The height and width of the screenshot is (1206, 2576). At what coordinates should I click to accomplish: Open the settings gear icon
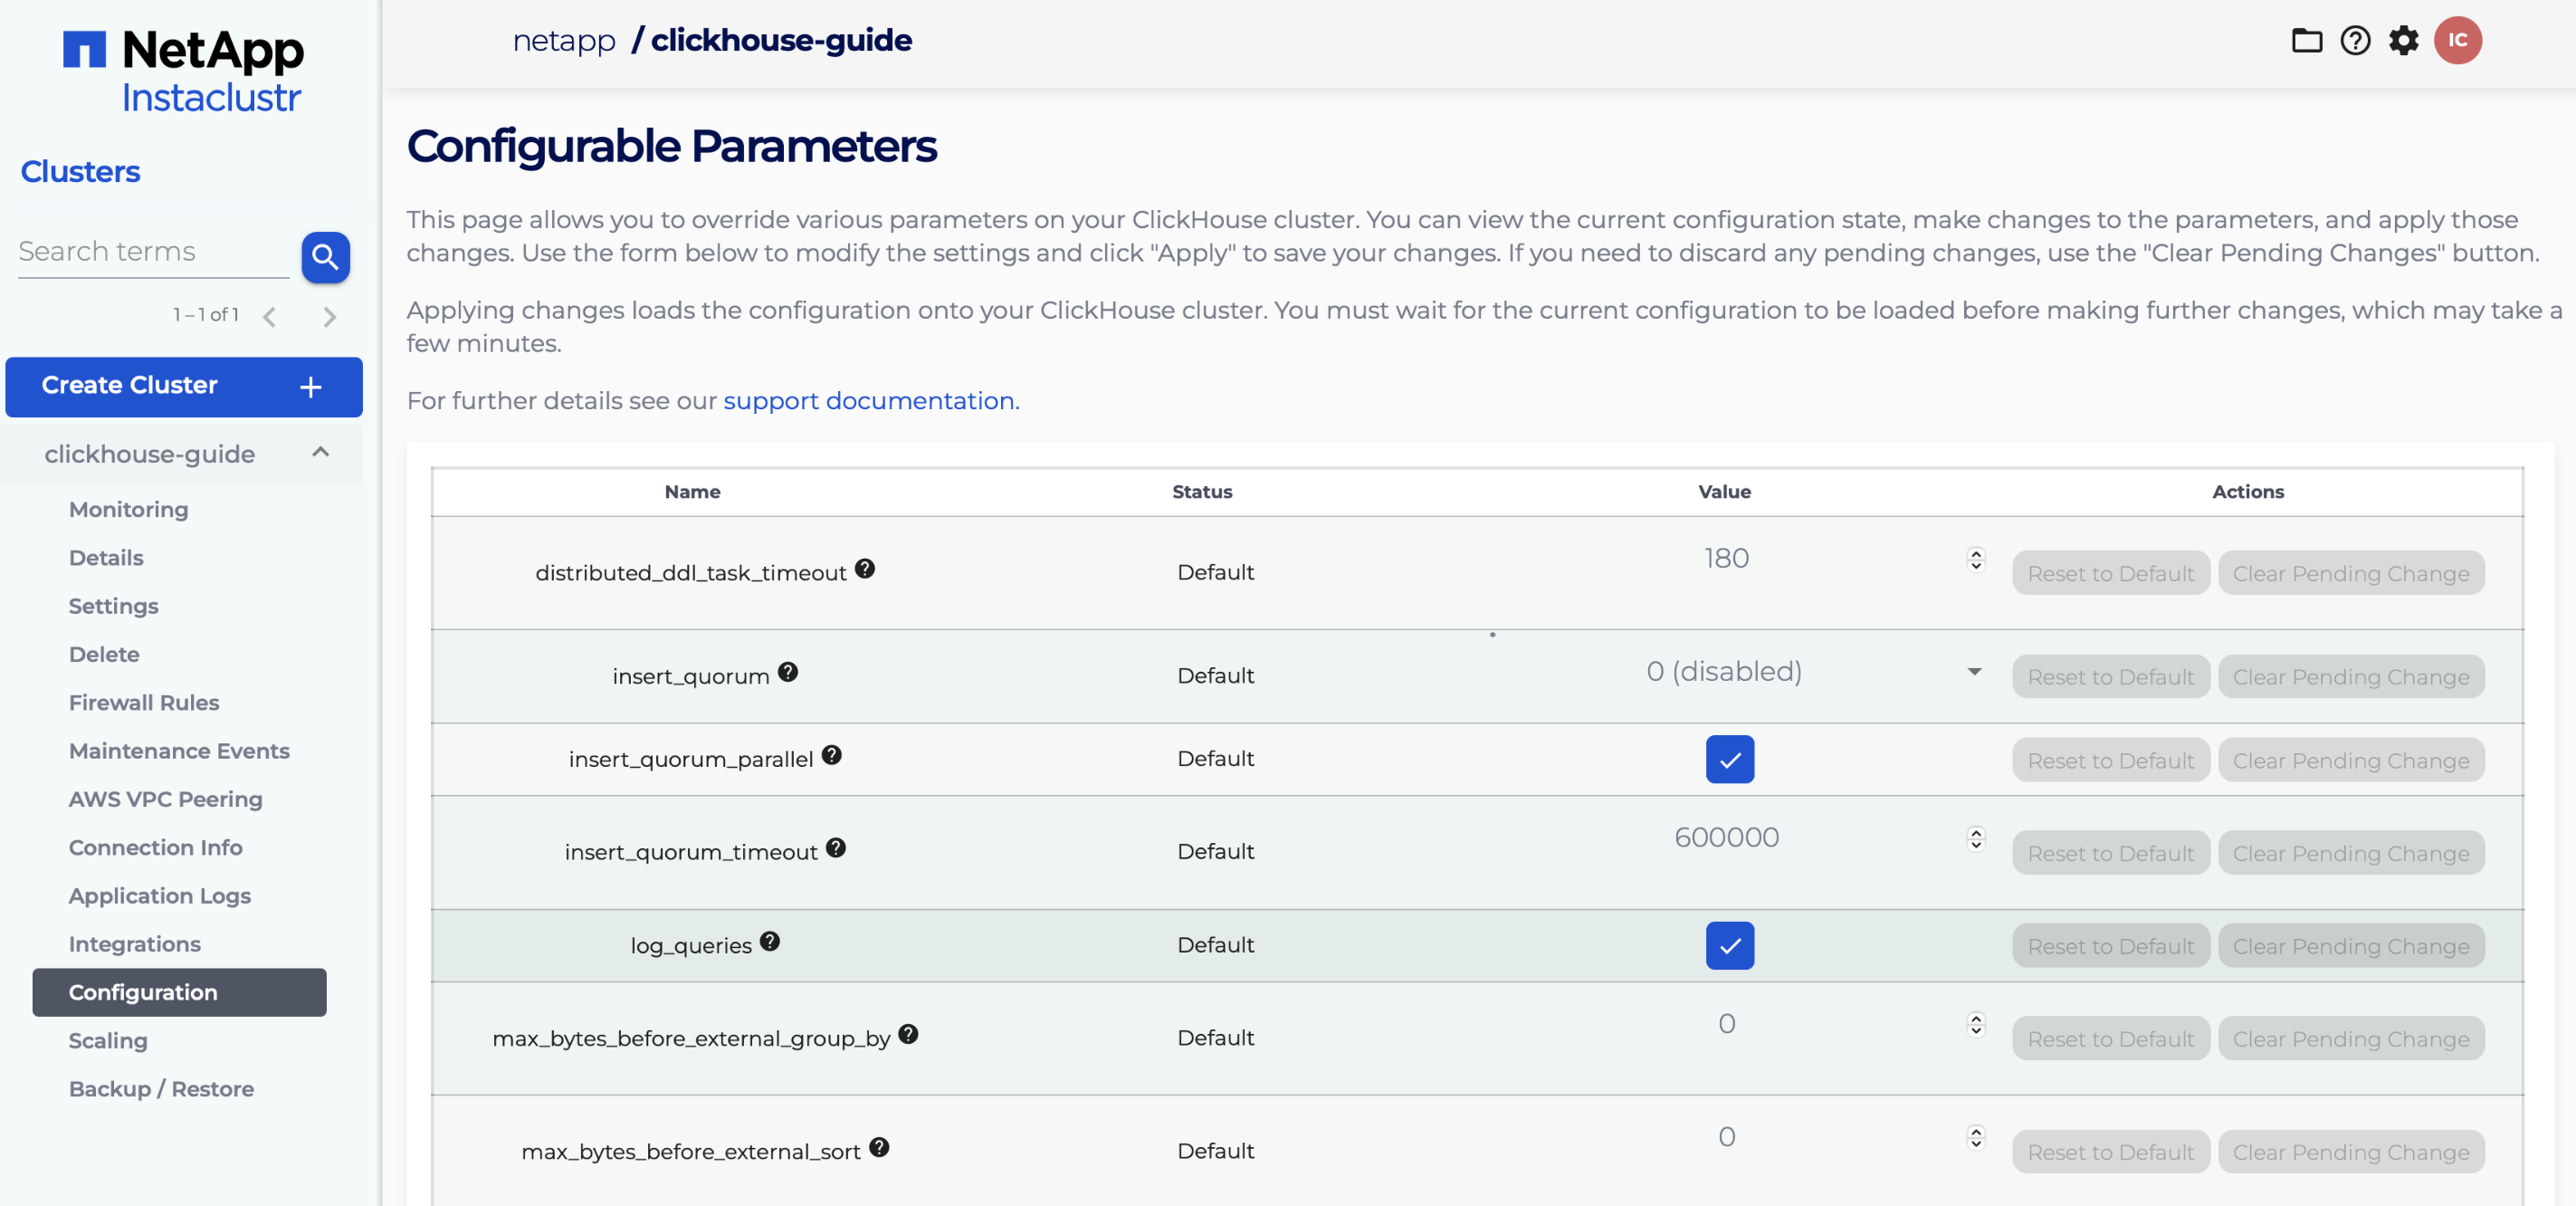[2403, 40]
